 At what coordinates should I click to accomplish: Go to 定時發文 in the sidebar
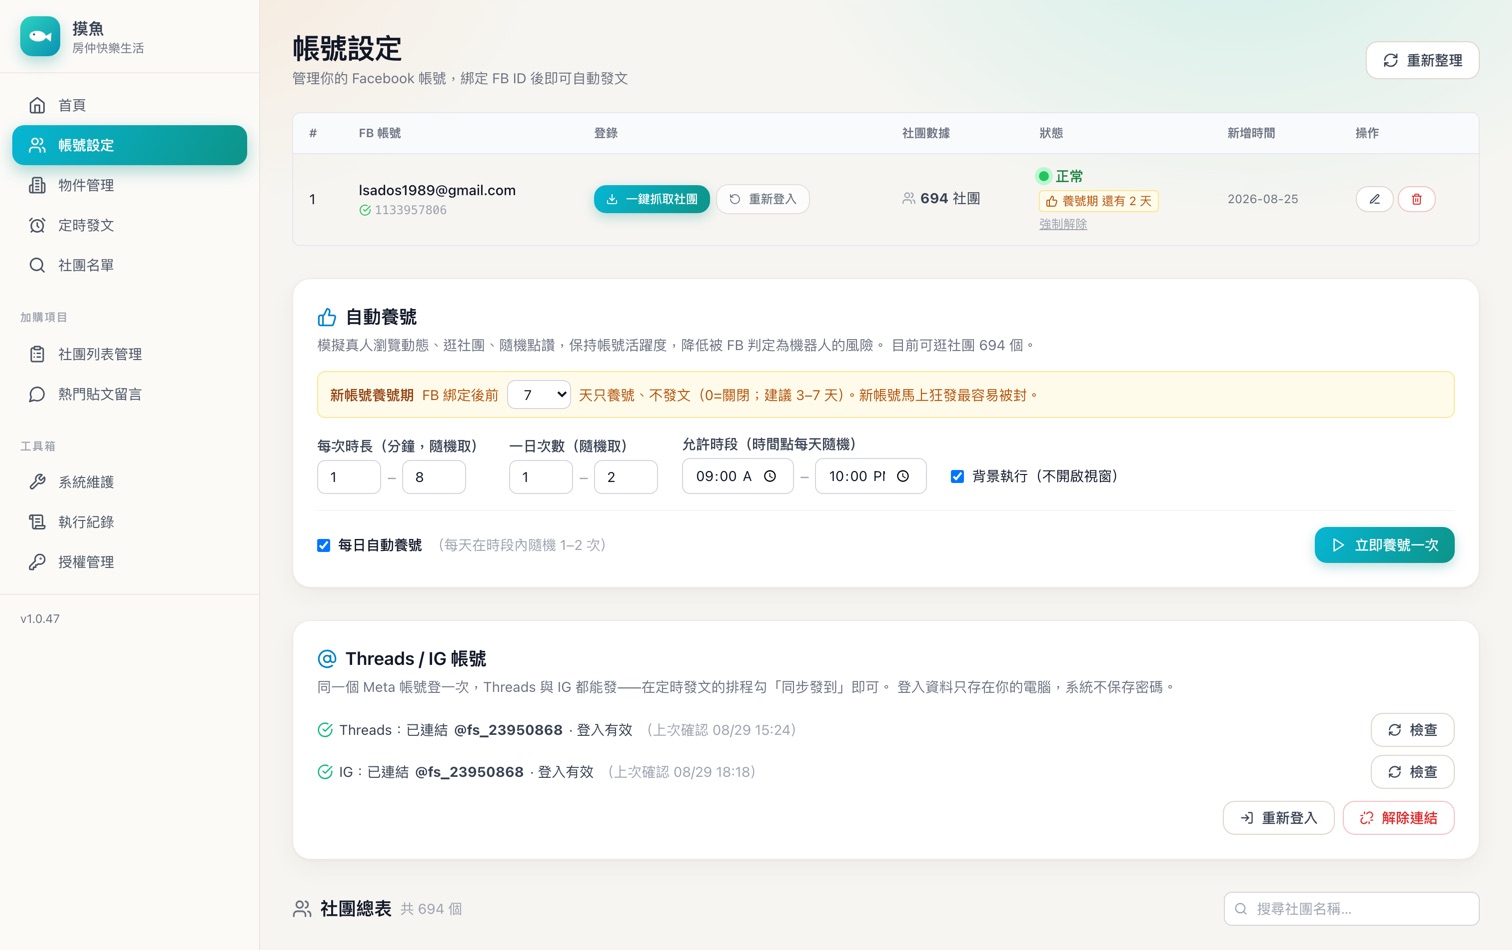point(130,225)
